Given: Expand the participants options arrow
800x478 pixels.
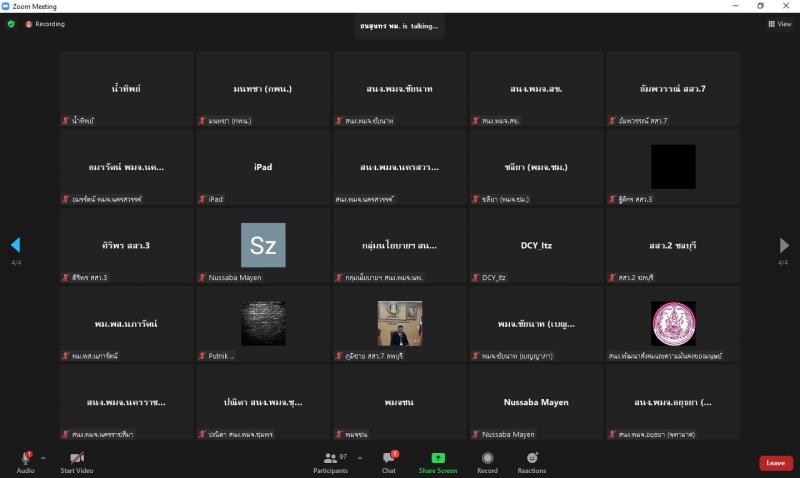Looking at the screenshot, I should point(360,458).
